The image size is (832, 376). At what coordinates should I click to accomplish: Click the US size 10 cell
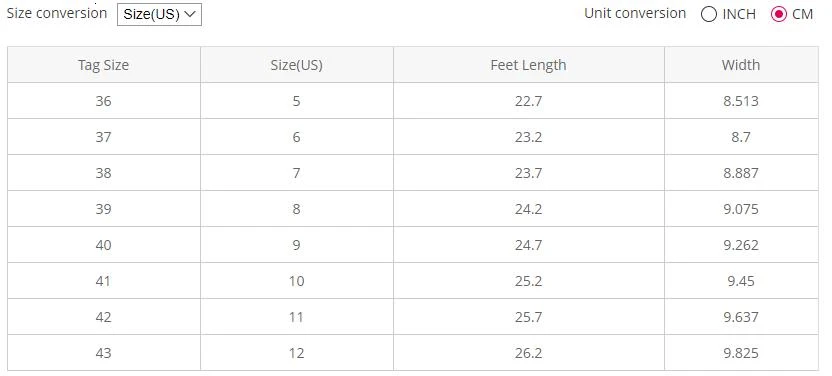[x=297, y=281]
